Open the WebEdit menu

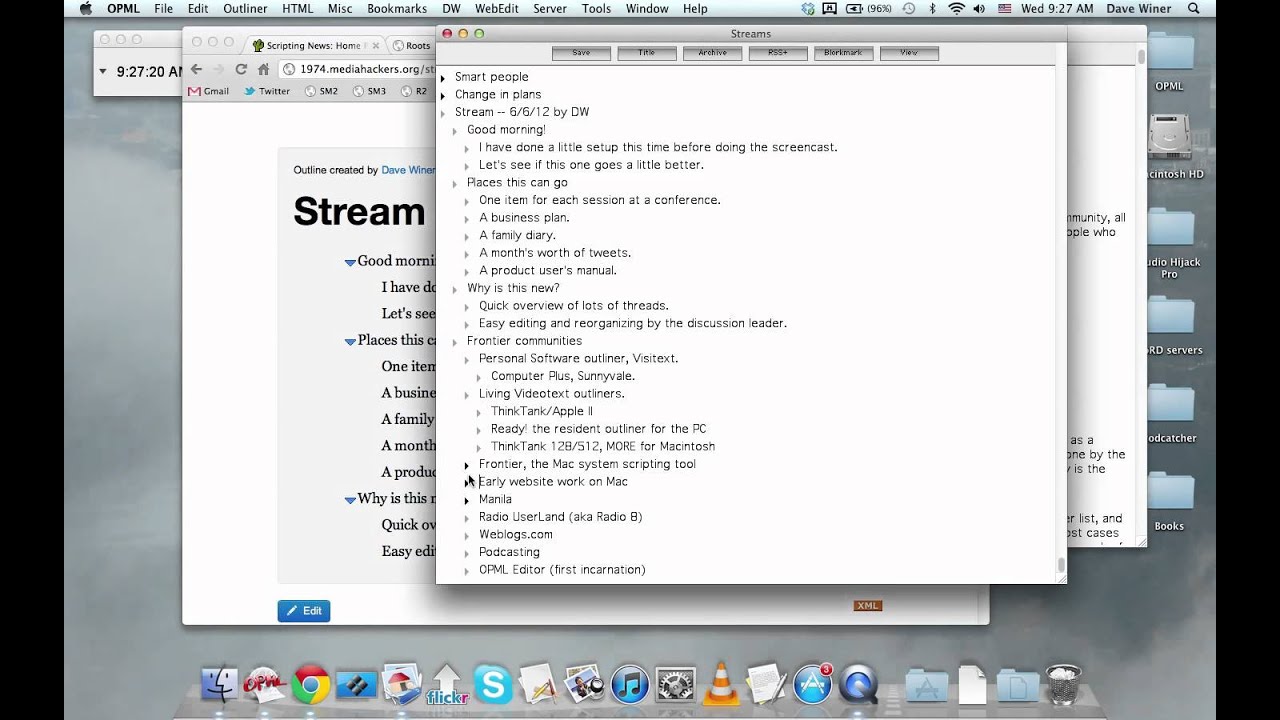point(497,9)
